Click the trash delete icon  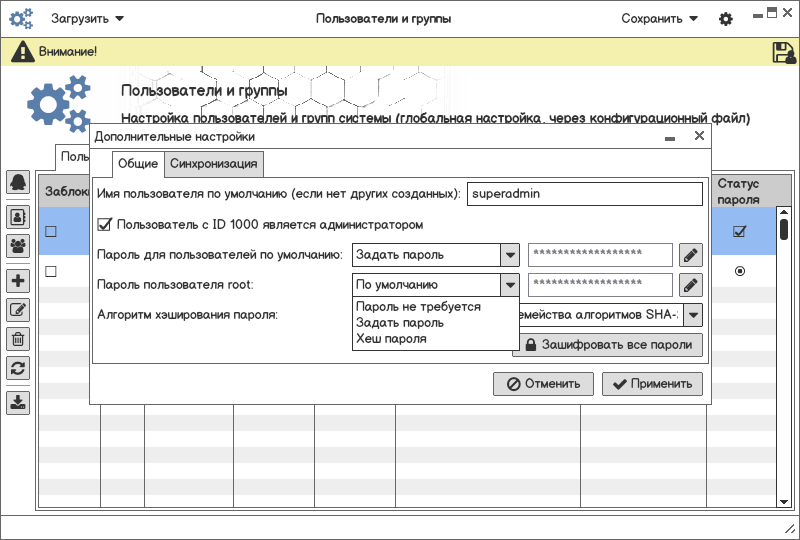tap(18, 339)
